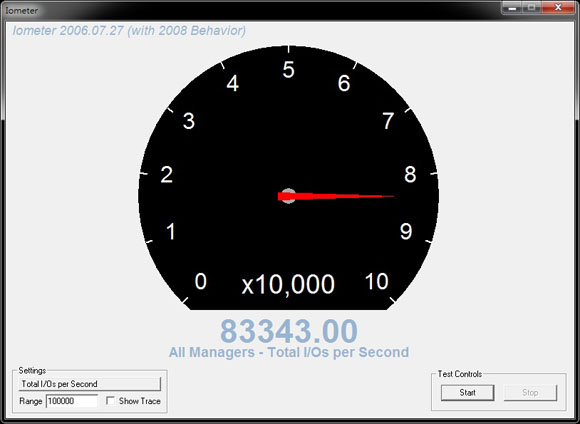Click the grayed-out Stop button
The height and width of the screenshot is (424, 580).
[530, 393]
